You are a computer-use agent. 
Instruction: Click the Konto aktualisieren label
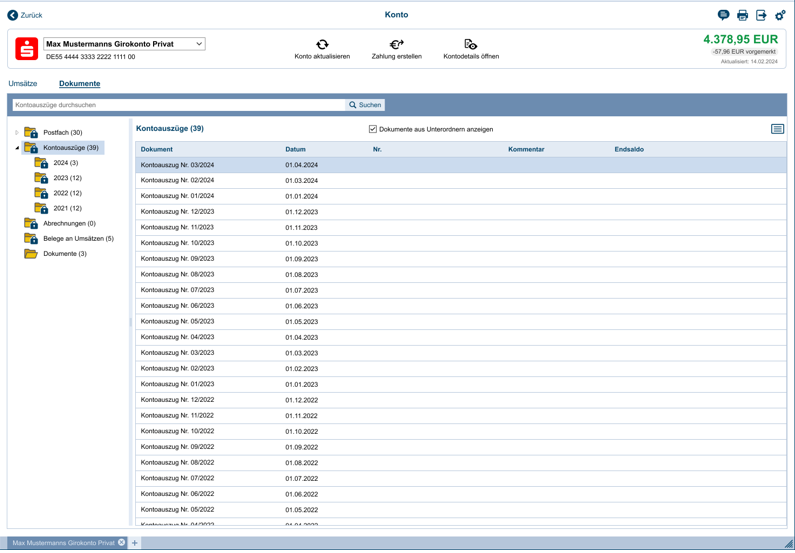click(x=322, y=56)
